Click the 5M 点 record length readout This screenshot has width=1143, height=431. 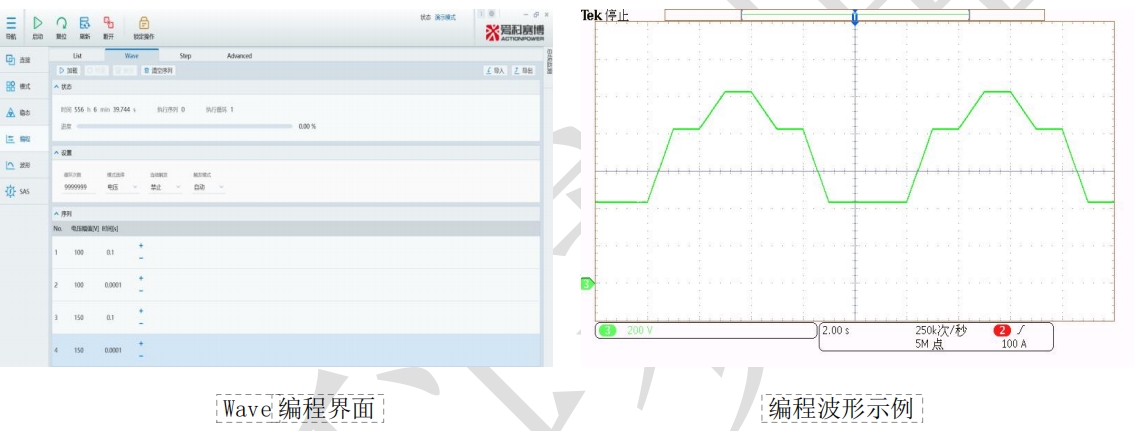929,344
